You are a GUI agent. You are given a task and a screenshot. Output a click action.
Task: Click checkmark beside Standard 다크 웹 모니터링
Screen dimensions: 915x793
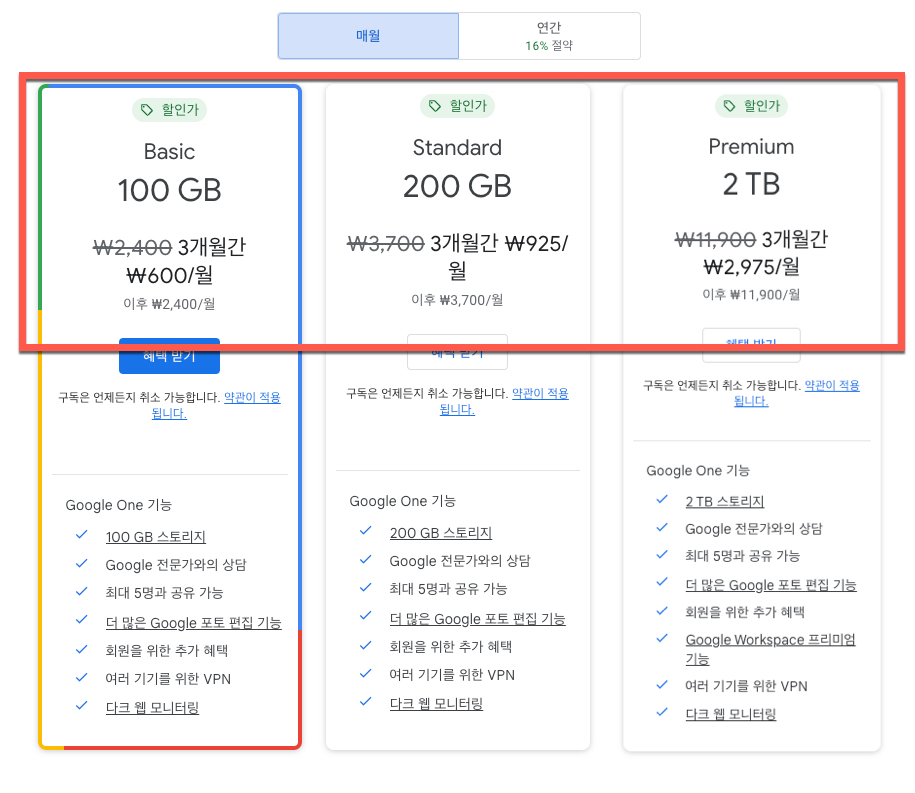[x=366, y=701]
